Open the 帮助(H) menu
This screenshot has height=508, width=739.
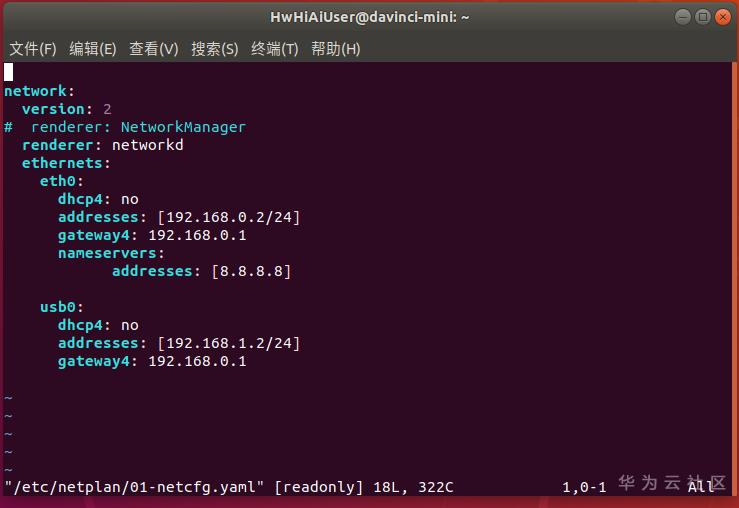click(336, 48)
